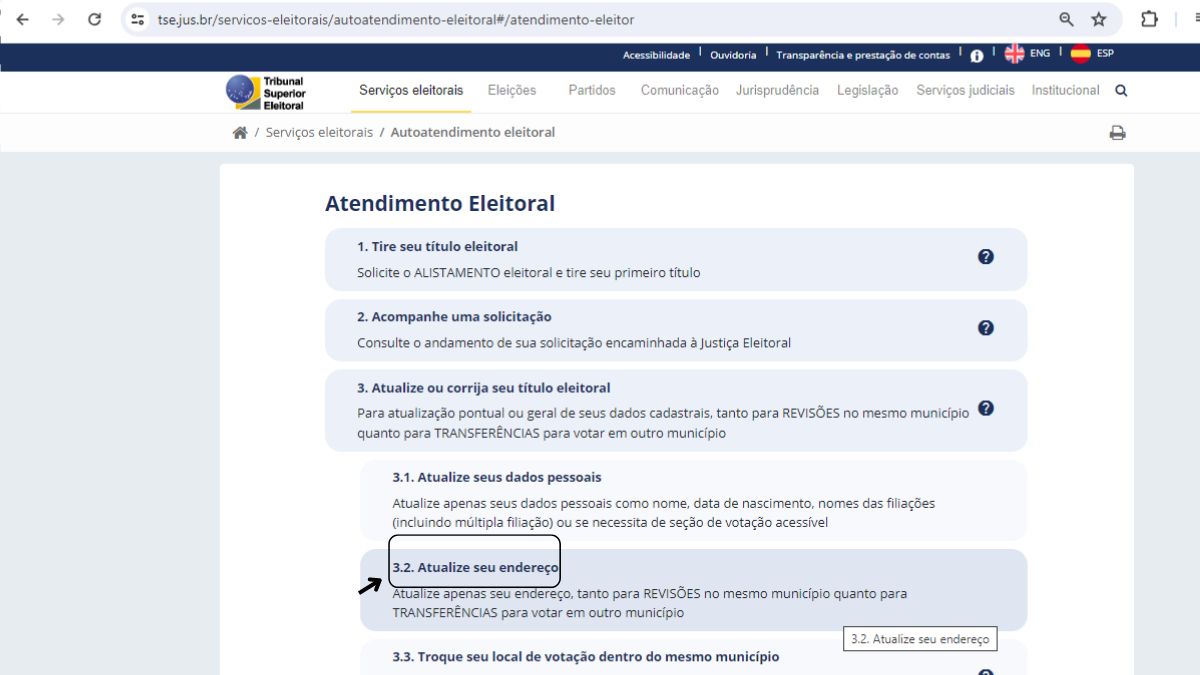The image size is (1200, 675).
Task: Open the Legislação menu
Action: [868, 90]
